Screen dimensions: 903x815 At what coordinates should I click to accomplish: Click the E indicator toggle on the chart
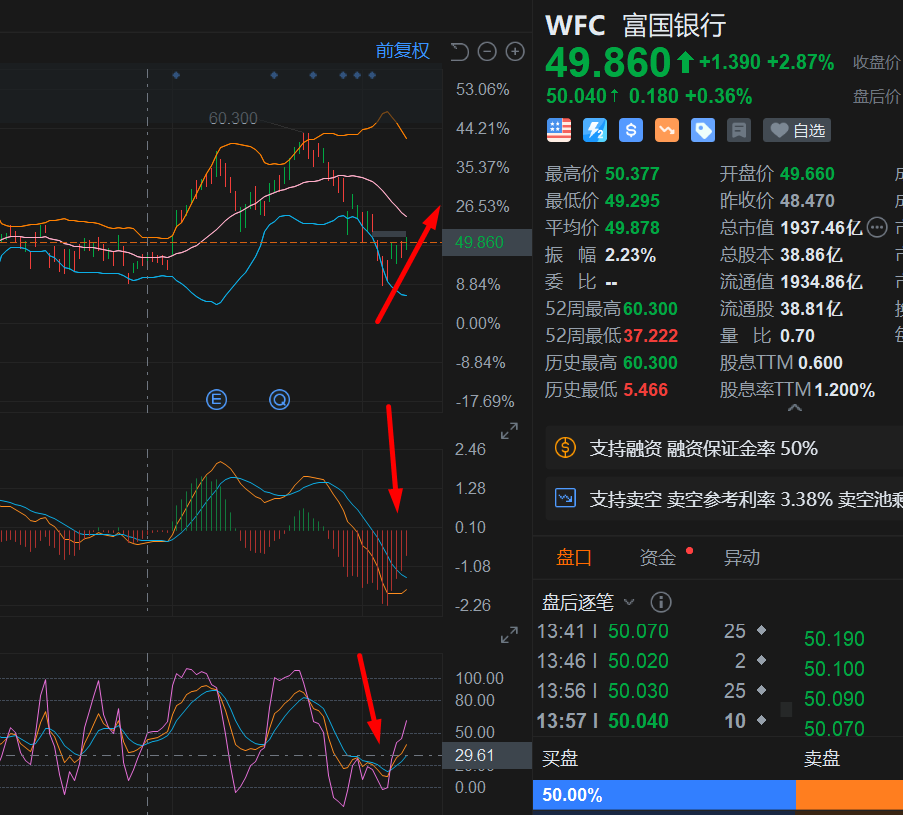pos(217,399)
